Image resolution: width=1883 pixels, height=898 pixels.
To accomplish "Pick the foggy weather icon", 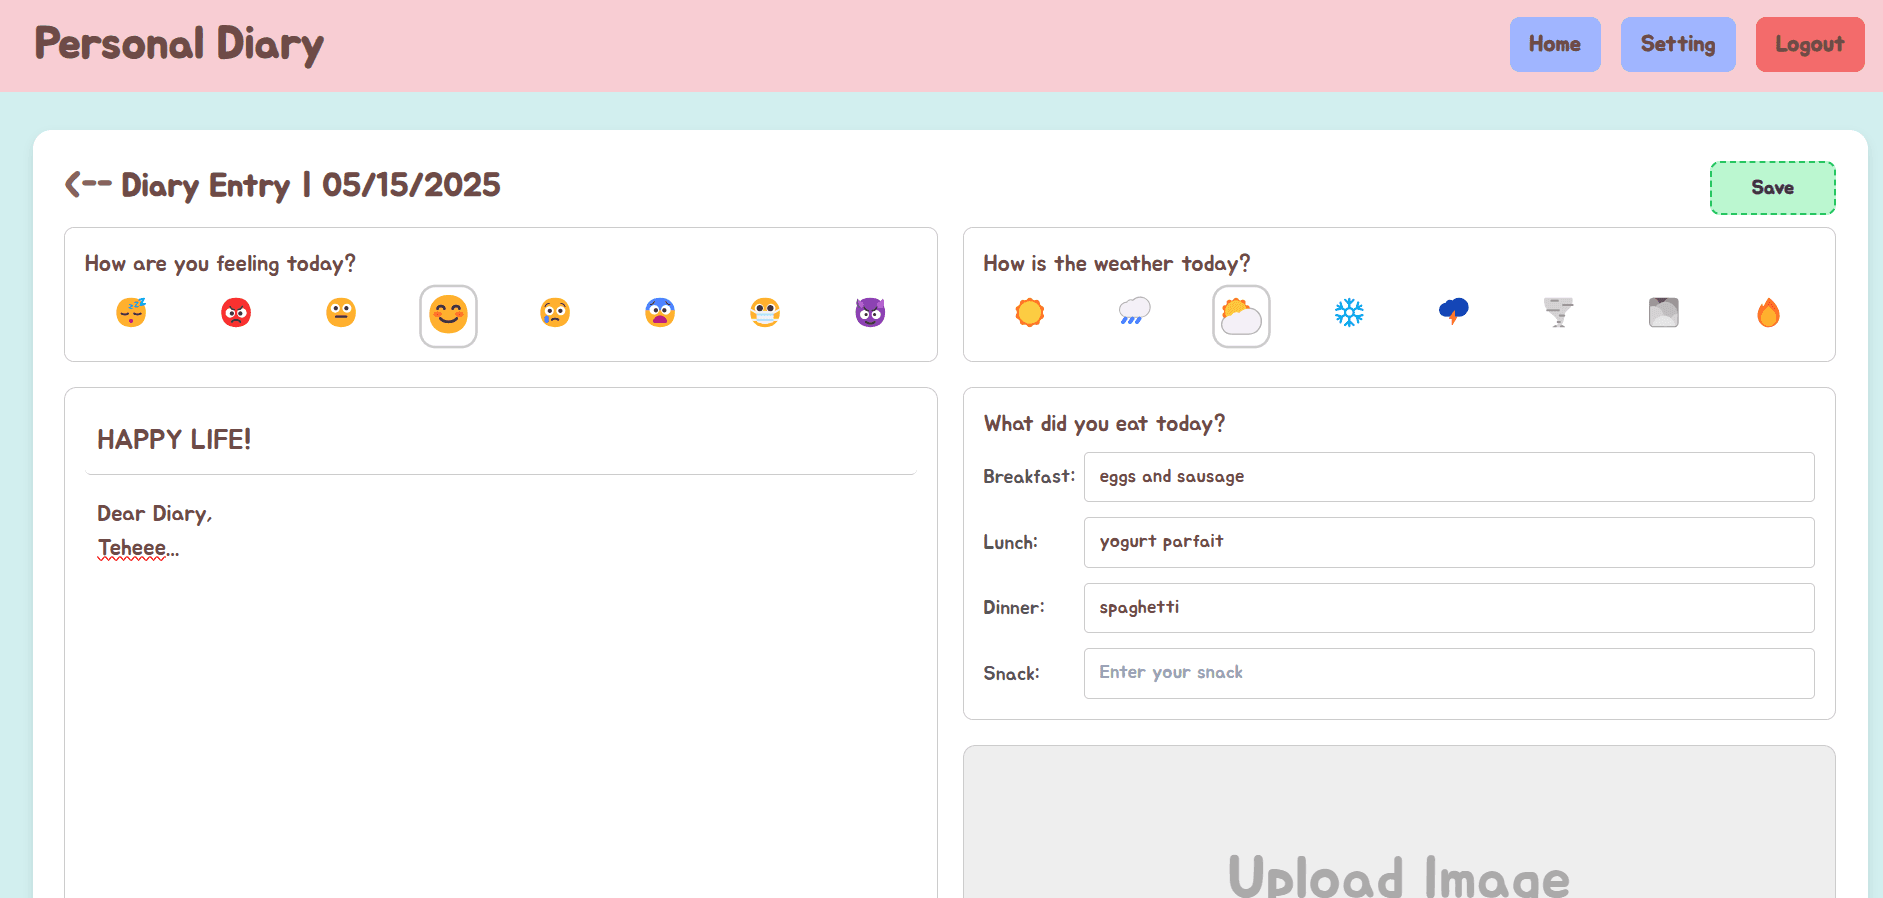I will pos(1664,313).
